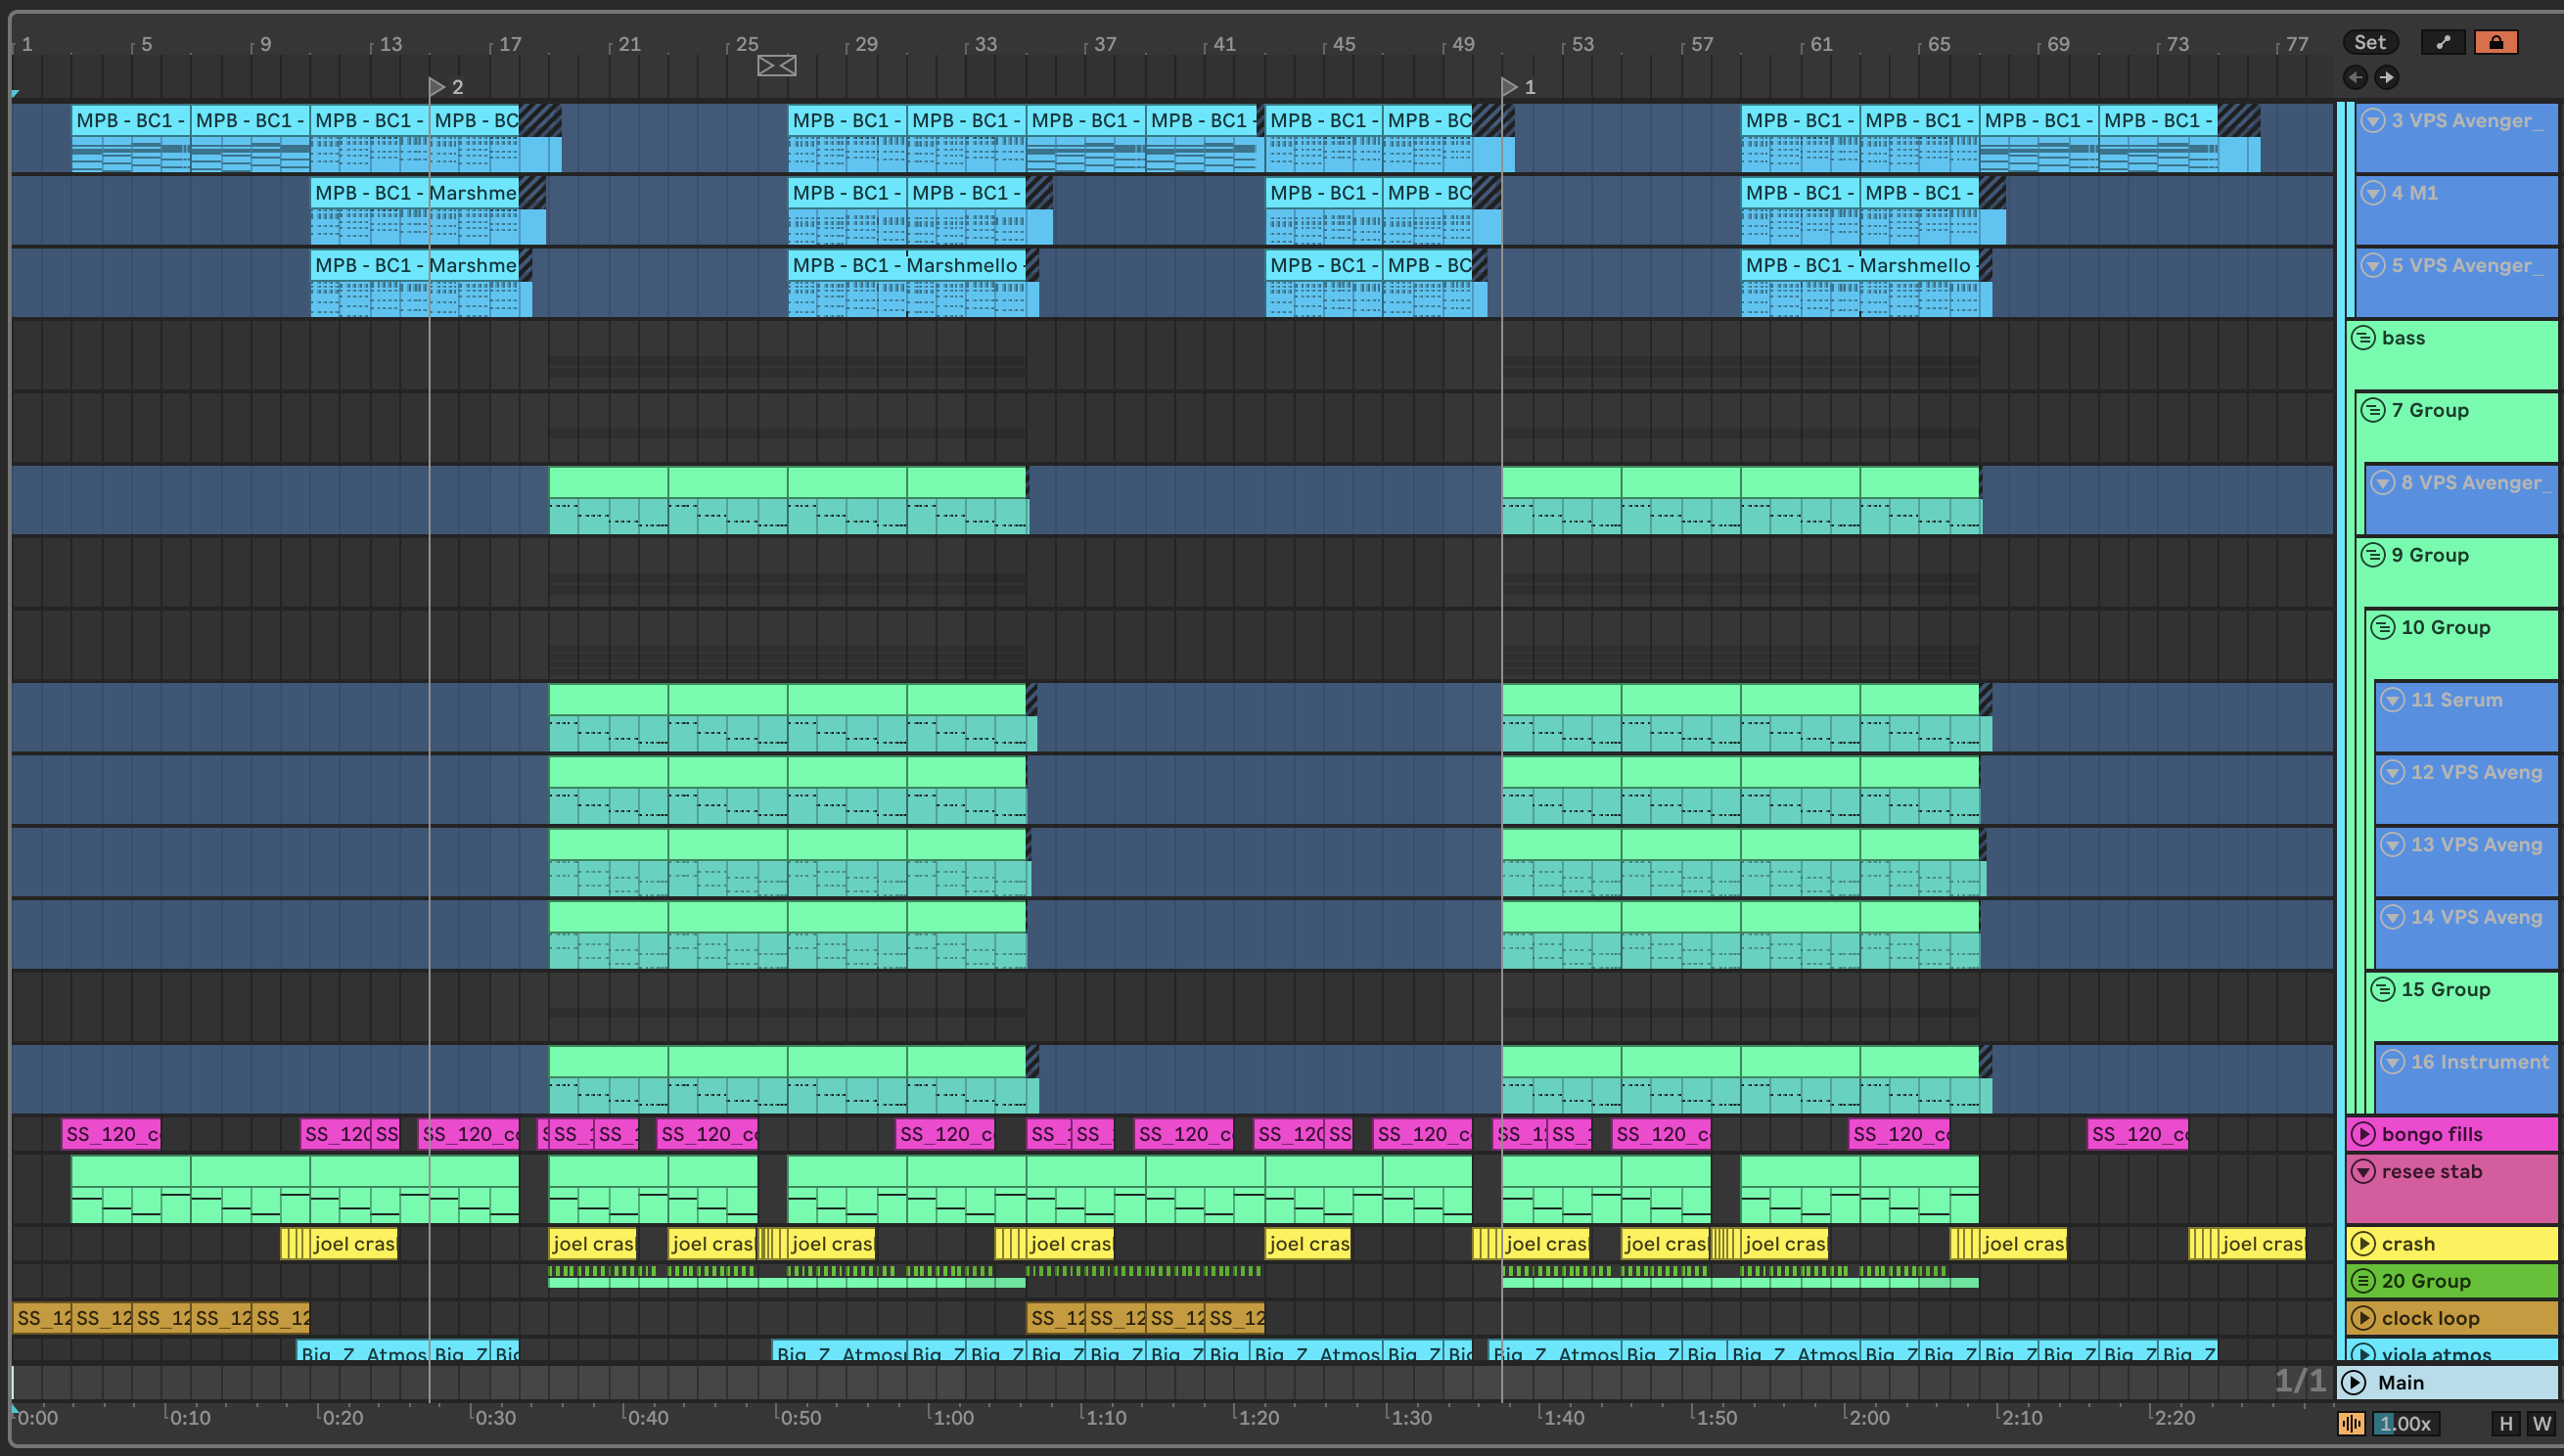Click the viola atmos track arrow icon
2564x1456 pixels.
pyautogui.click(x=2363, y=1353)
